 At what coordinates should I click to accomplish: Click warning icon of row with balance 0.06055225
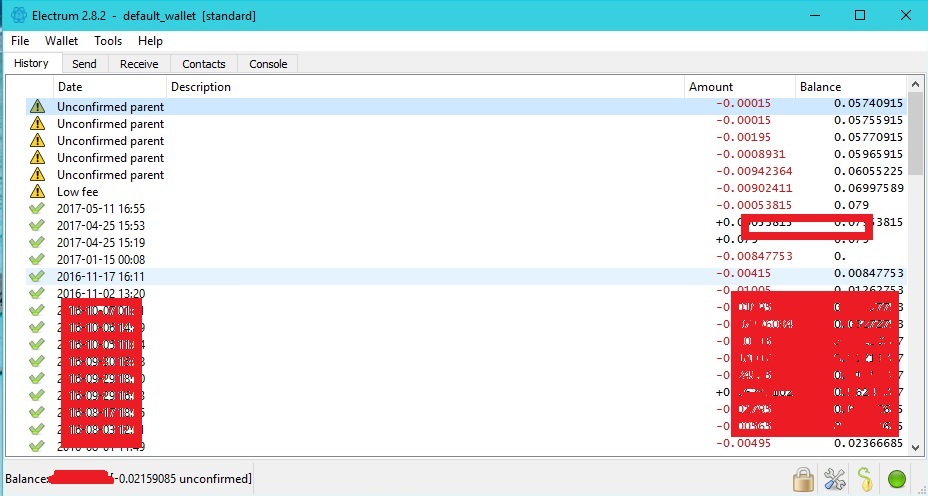[37, 175]
